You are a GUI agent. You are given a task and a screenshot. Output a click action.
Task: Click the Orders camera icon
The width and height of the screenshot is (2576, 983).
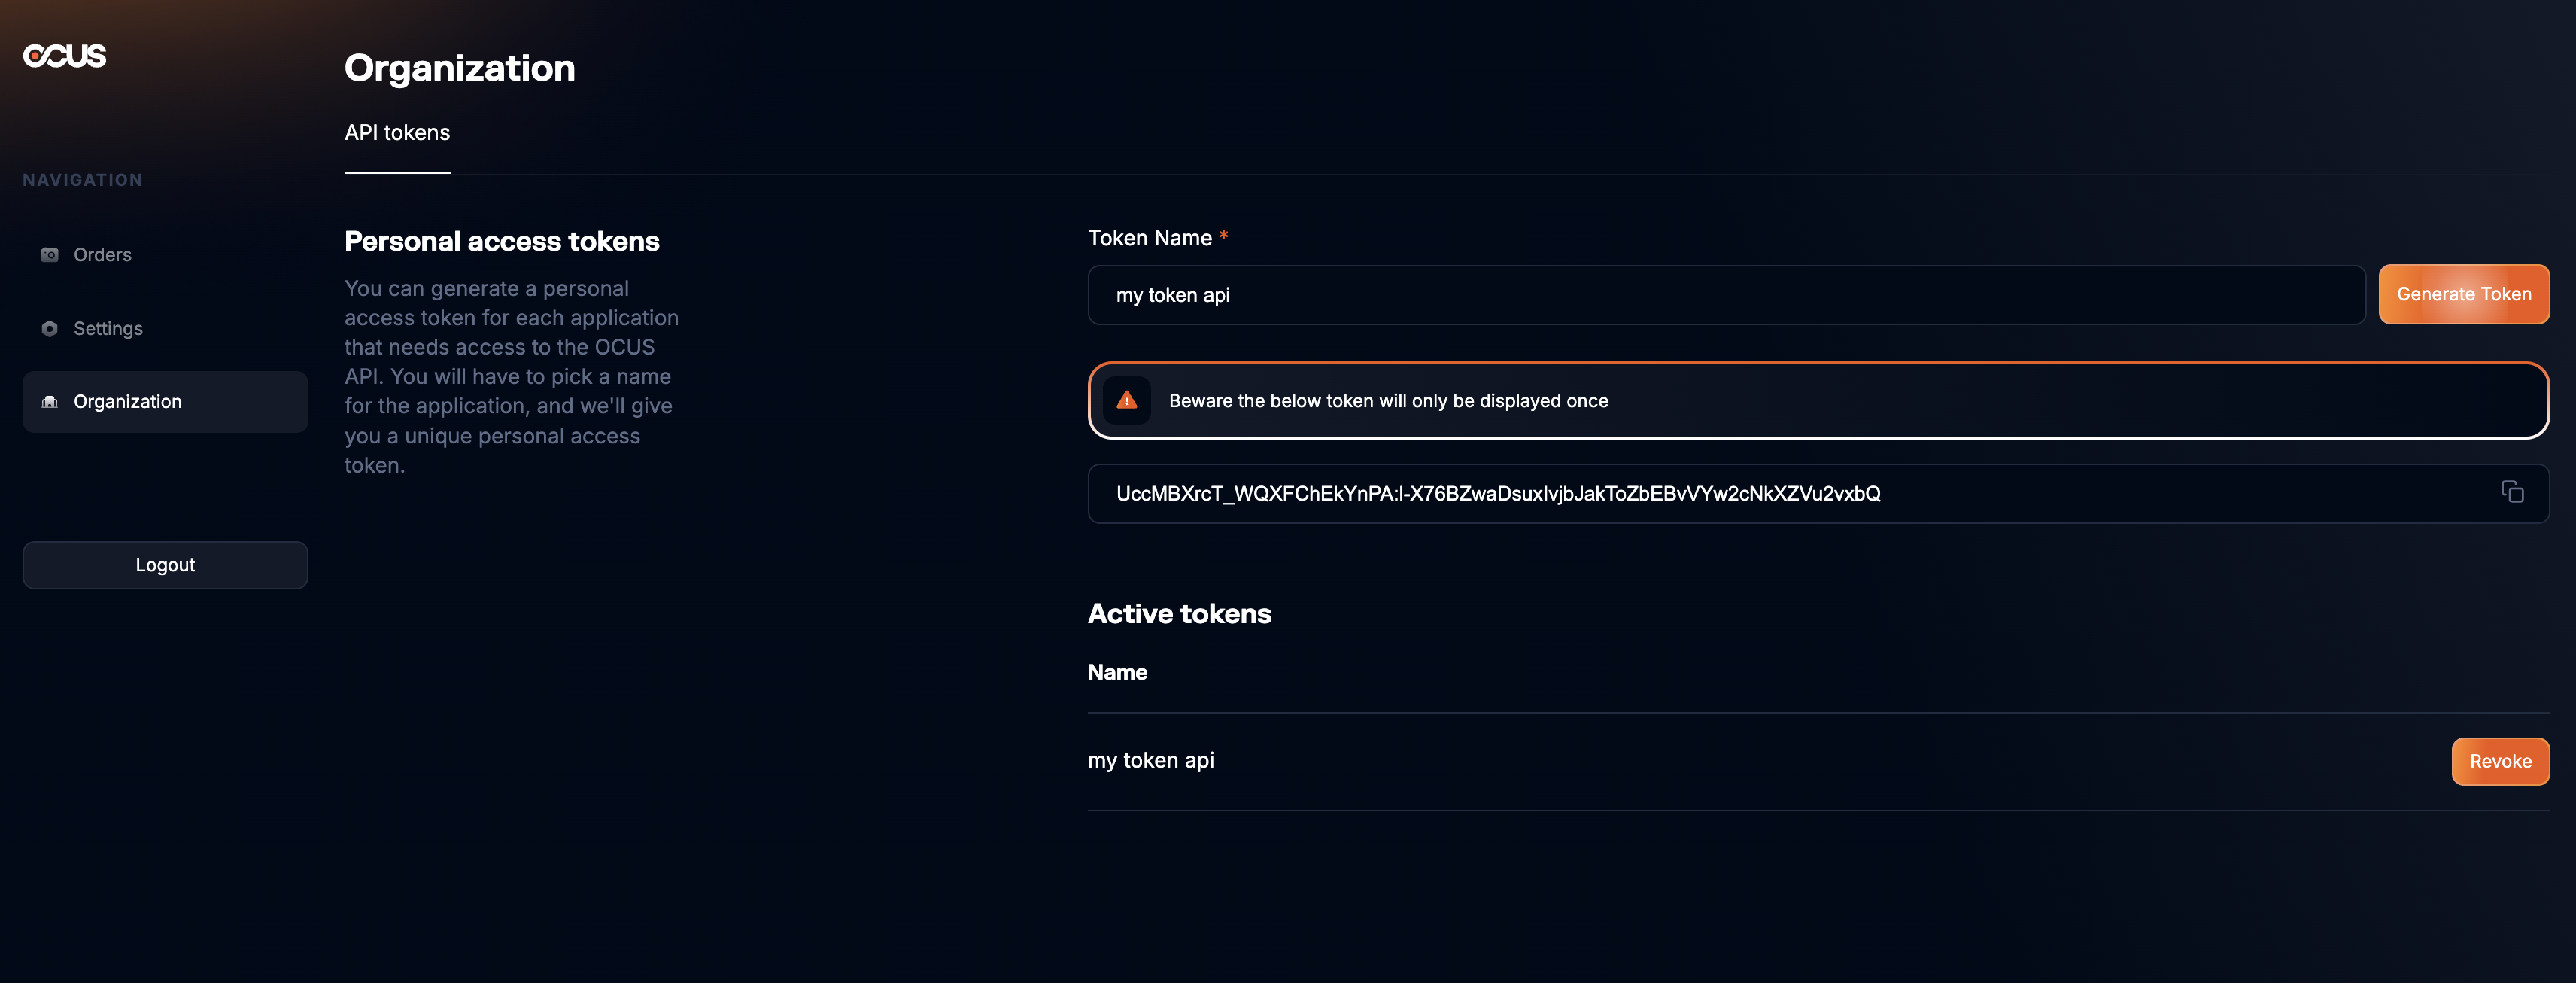click(49, 255)
